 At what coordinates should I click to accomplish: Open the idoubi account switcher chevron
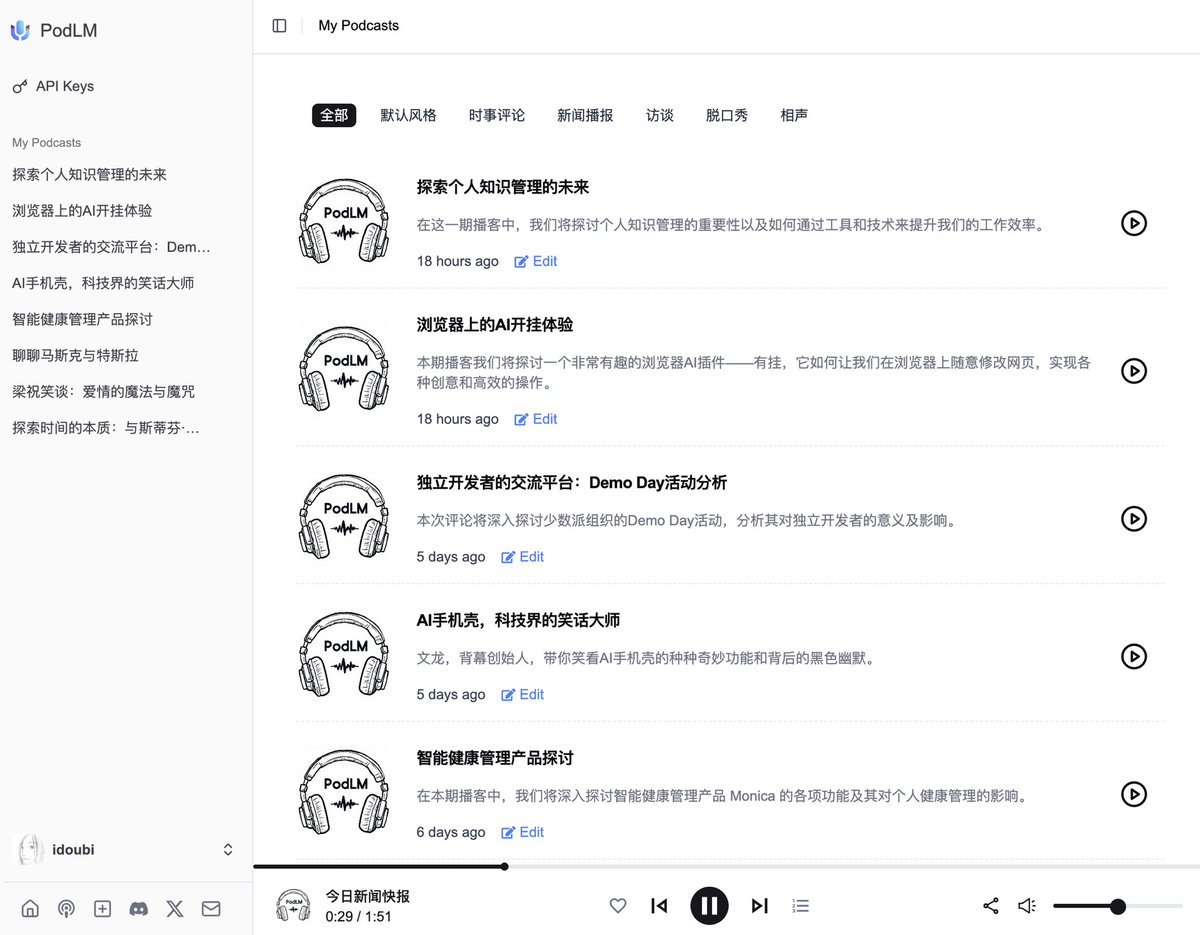tap(227, 849)
